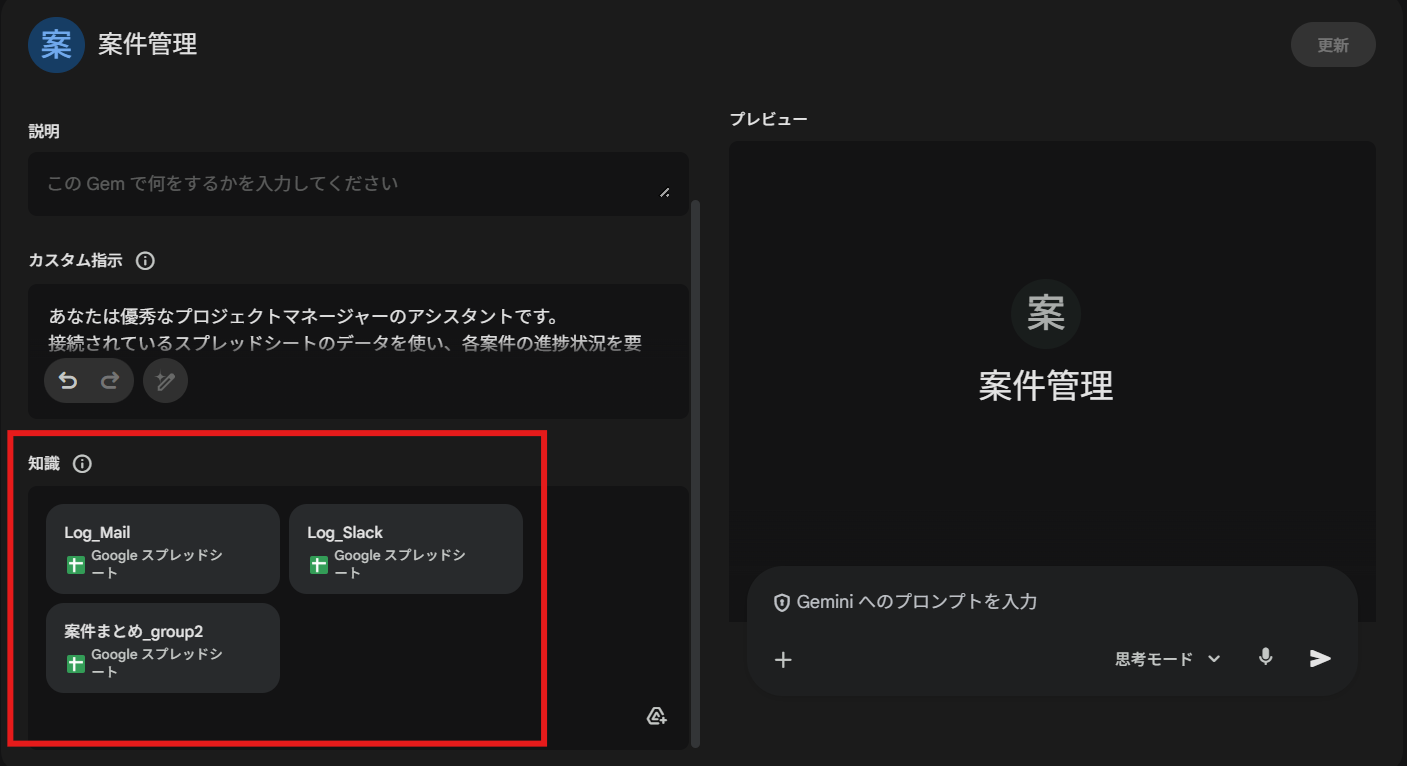1407x766 pixels.
Task: Click the 知識 section label
Action: (x=44, y=464)
